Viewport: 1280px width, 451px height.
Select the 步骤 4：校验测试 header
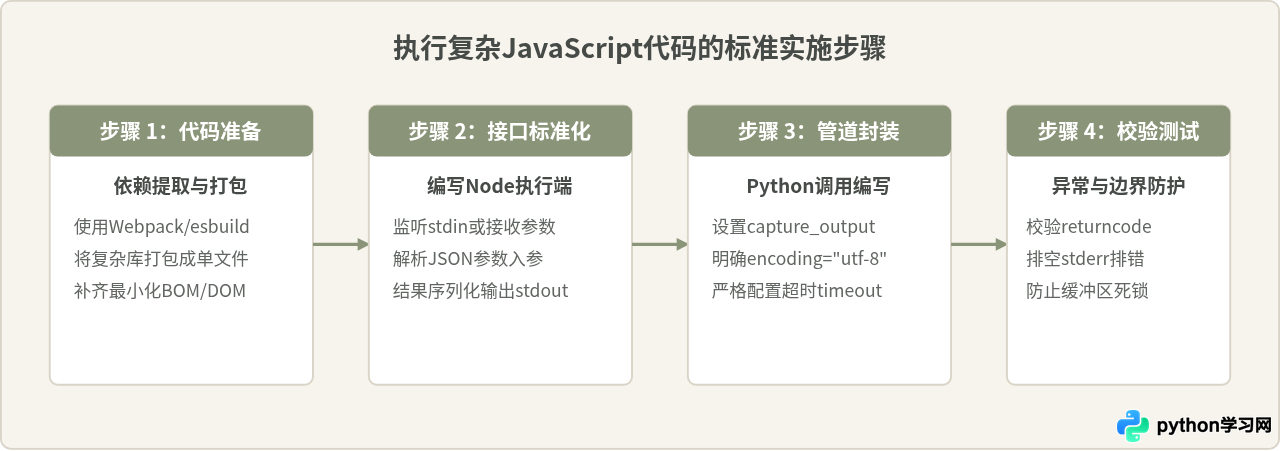click(1118, 131)
